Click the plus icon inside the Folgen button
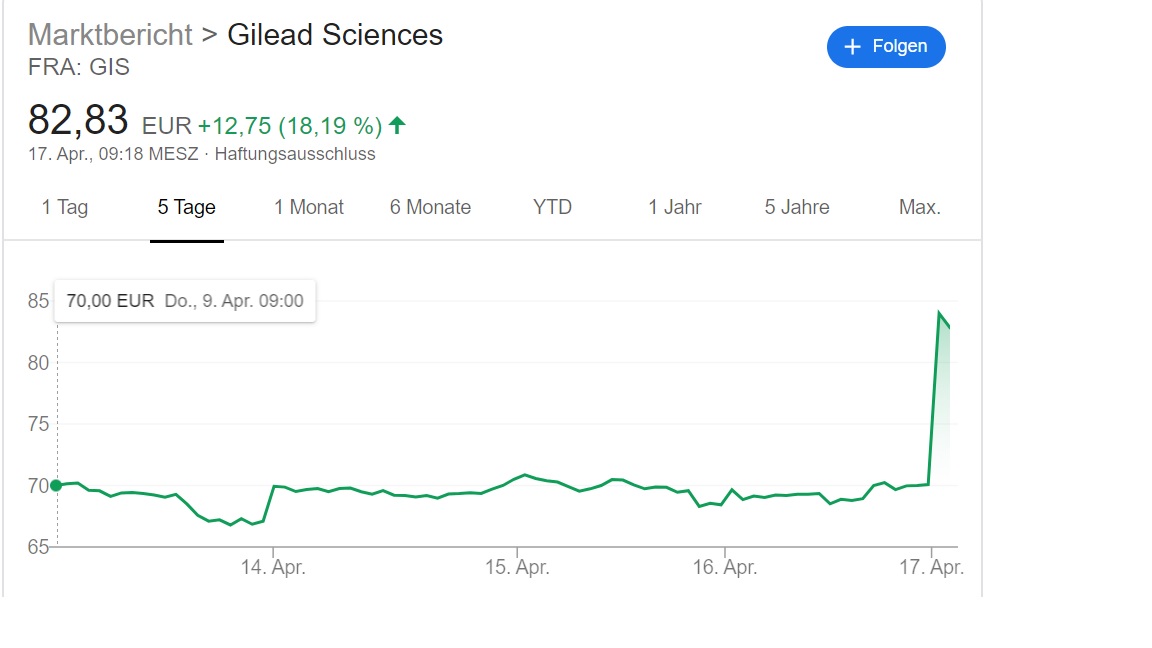This screenshot has height=648, width=1152. tap(852, 46)
